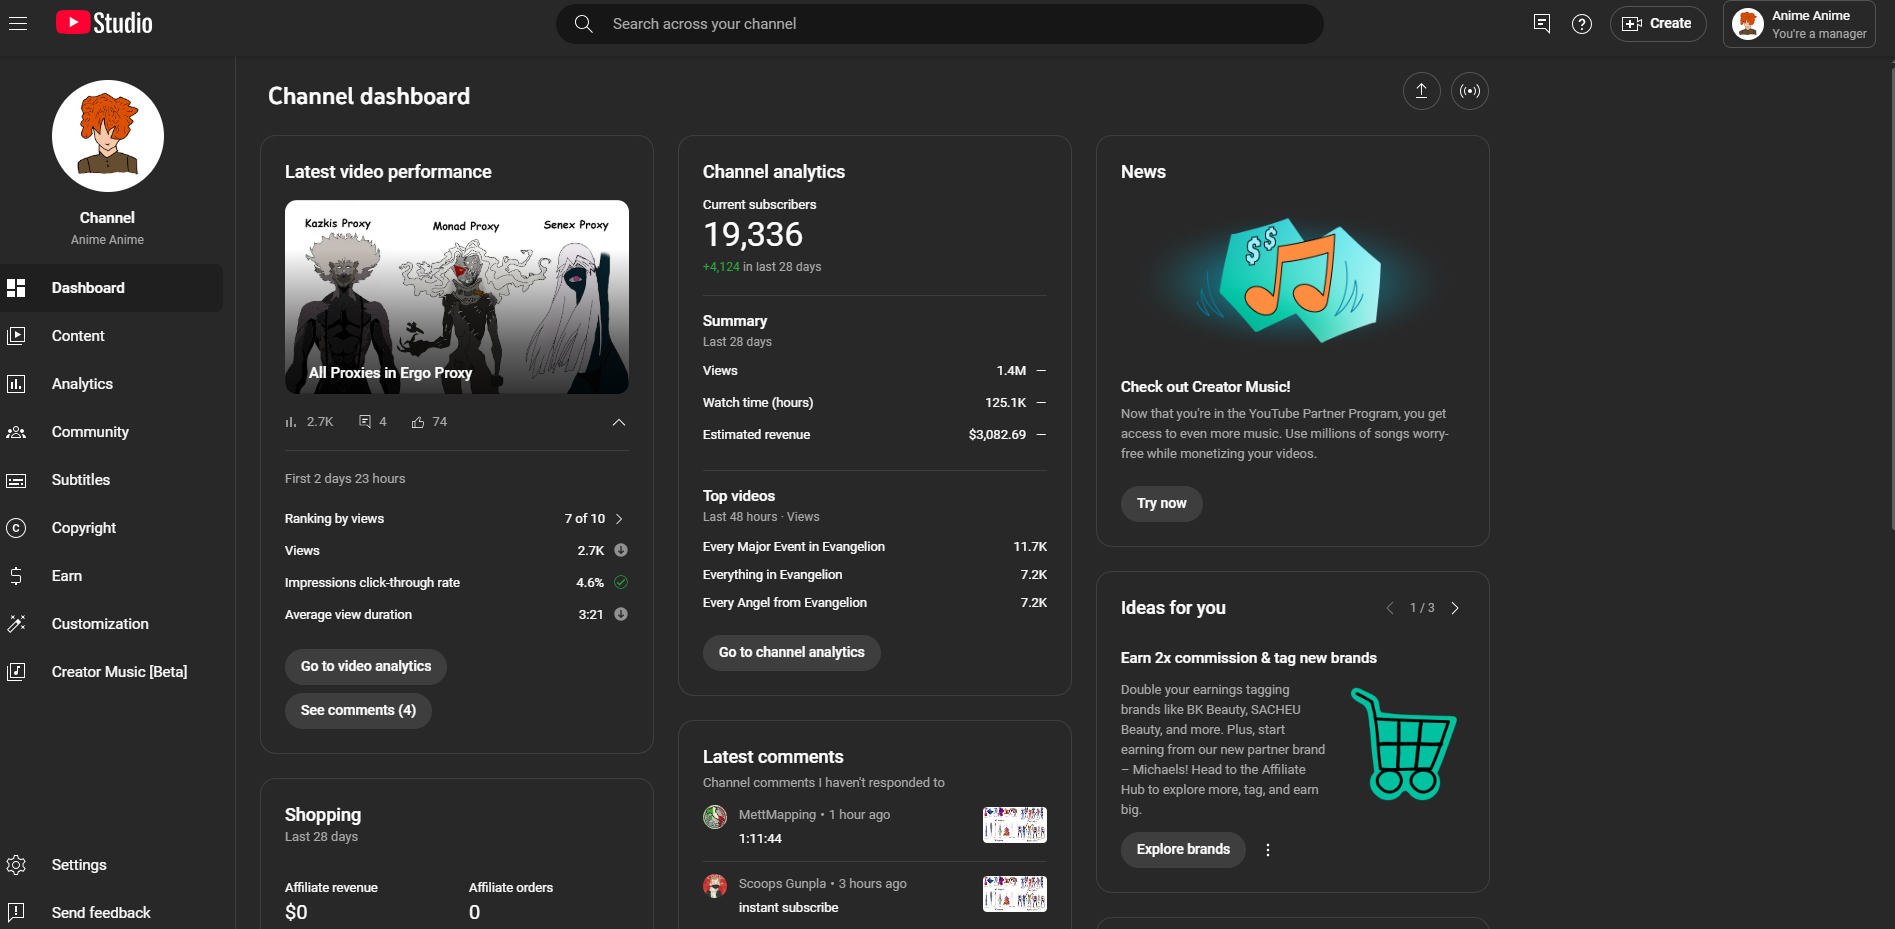Open three-dot menu beside Explore brands
1895x929 pixels.
[x=1268, y=850]
